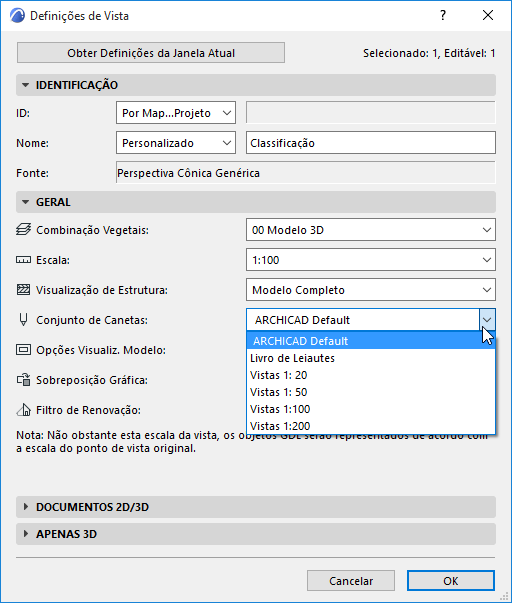This screenshot has height=603, width=512.
Task: Click Obter Definições da Janela Atual
Action: [x=151, y=53]
